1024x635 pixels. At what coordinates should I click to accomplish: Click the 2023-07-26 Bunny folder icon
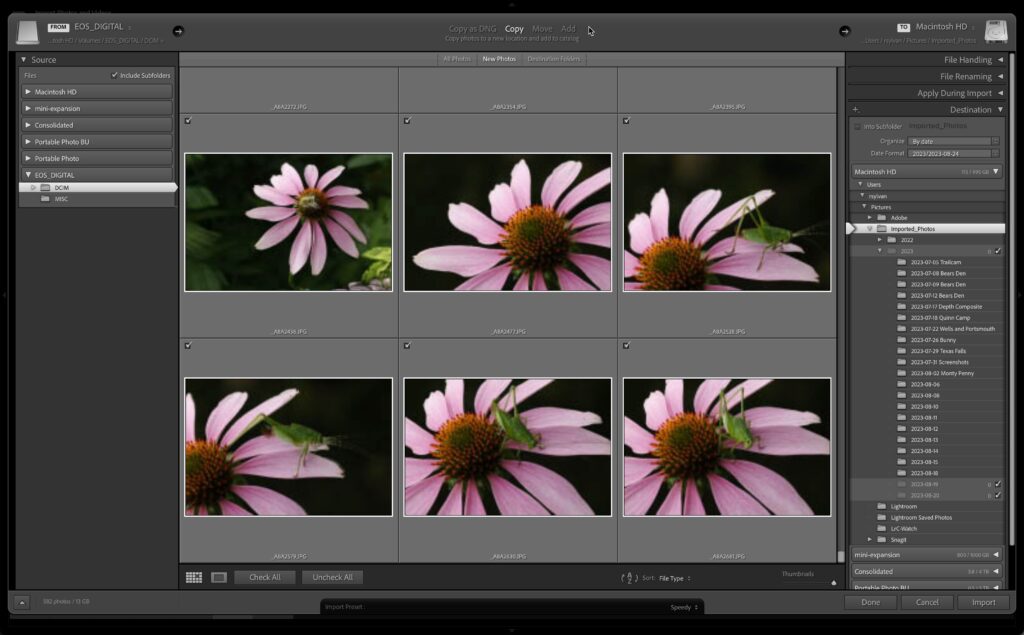tap(902, 340)
